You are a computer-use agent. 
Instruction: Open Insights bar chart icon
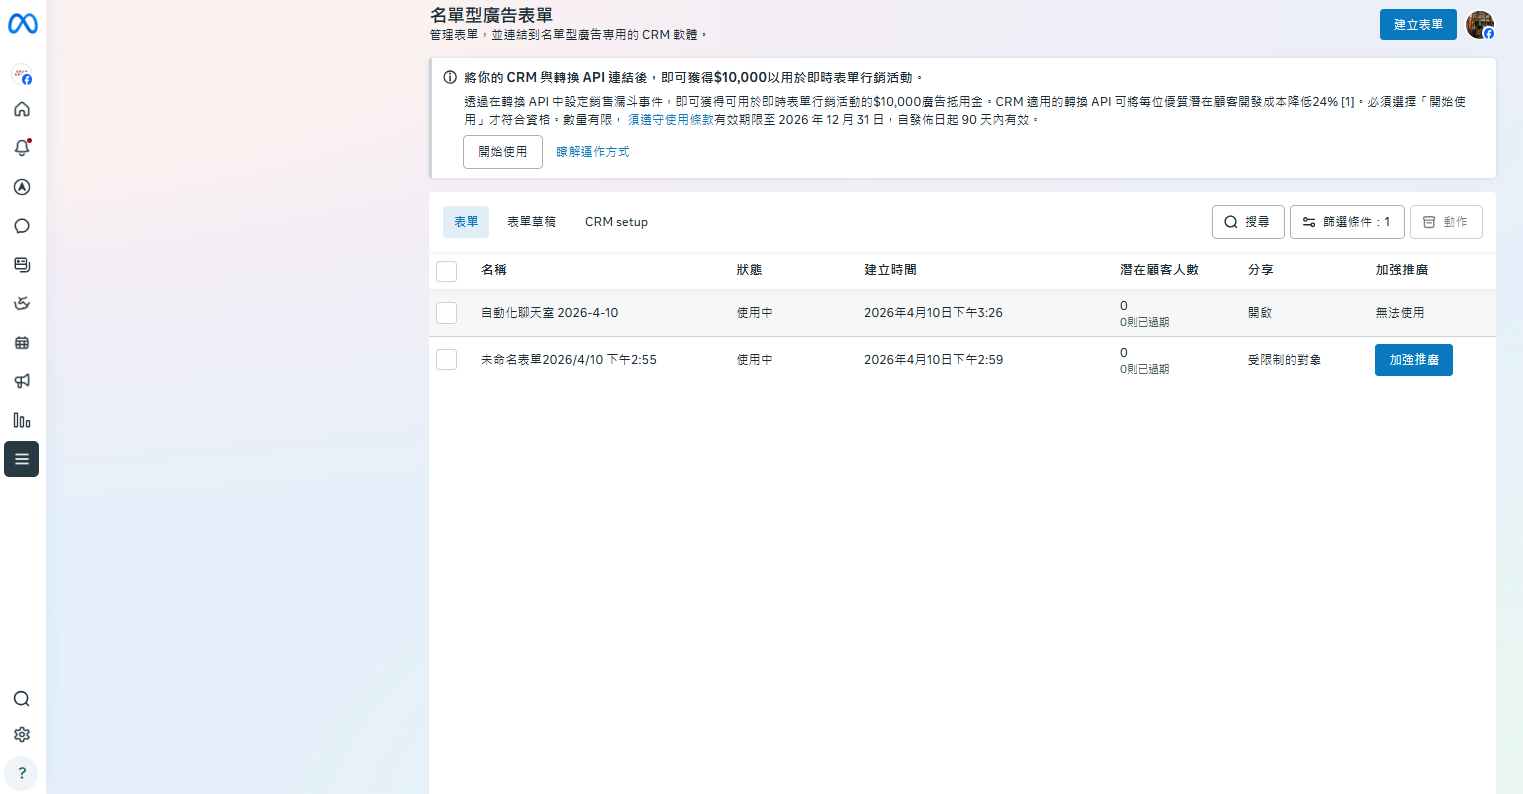click(x=22, y=420)
